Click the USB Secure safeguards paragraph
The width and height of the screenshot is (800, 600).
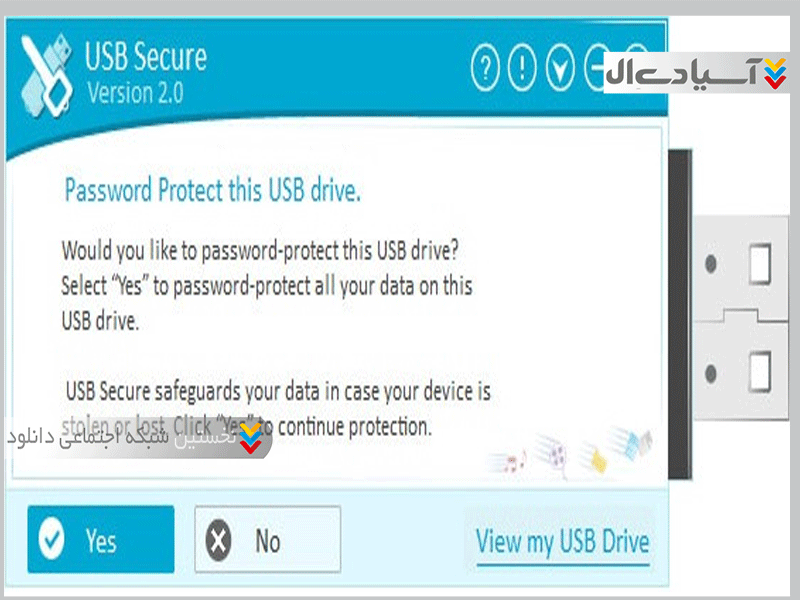tap(278, 390)
